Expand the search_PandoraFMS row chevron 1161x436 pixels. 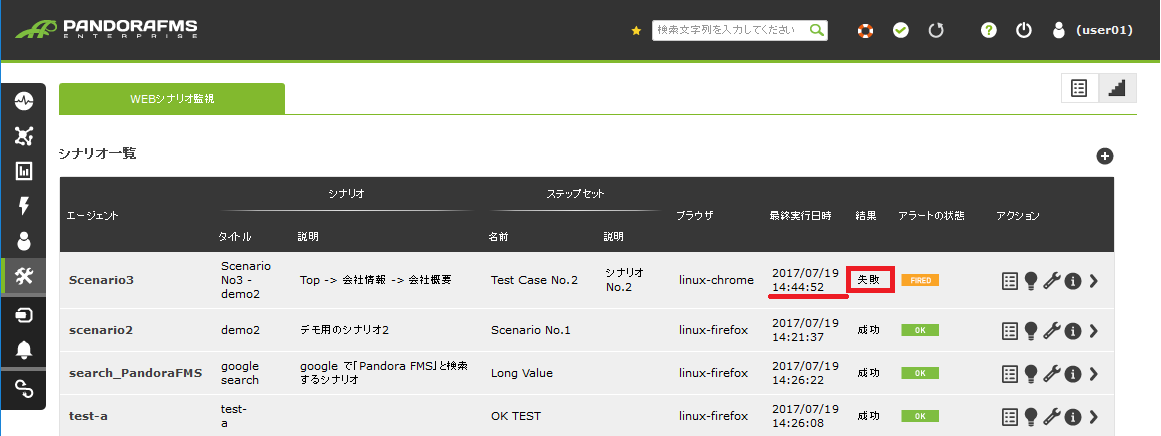(x=1094, y=374)
